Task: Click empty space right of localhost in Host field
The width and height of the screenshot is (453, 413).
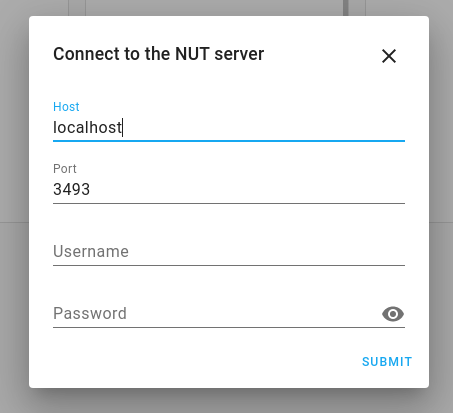Action: (263, 127)
